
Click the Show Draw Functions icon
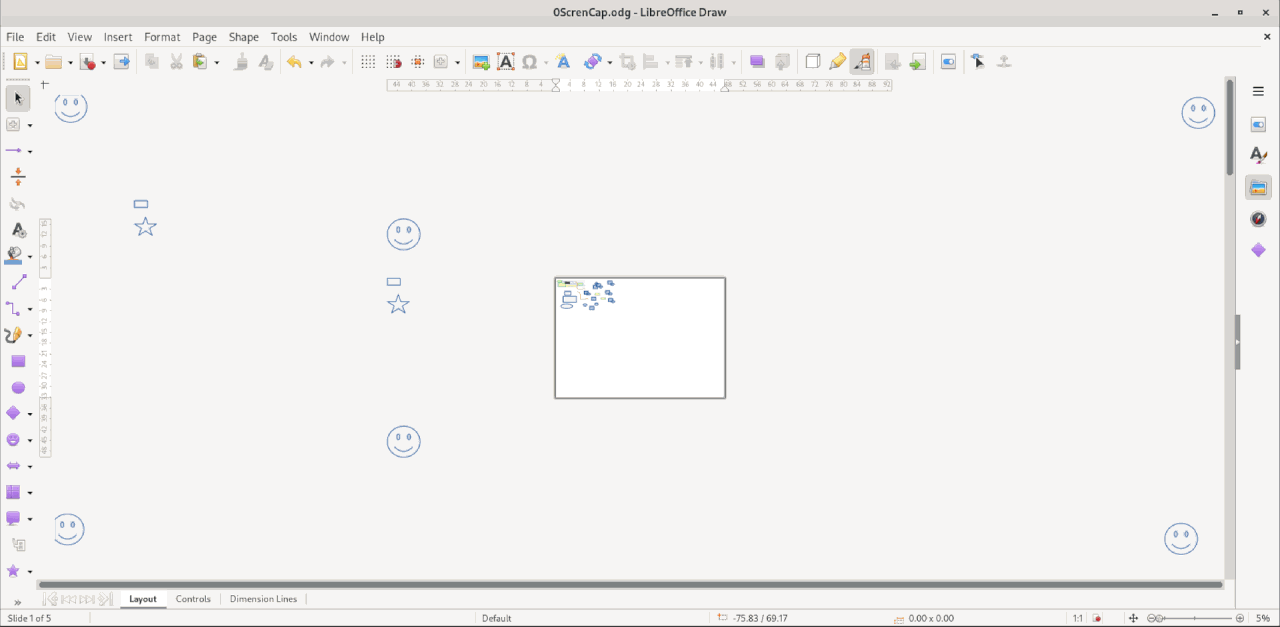click(x=861, y=62)
